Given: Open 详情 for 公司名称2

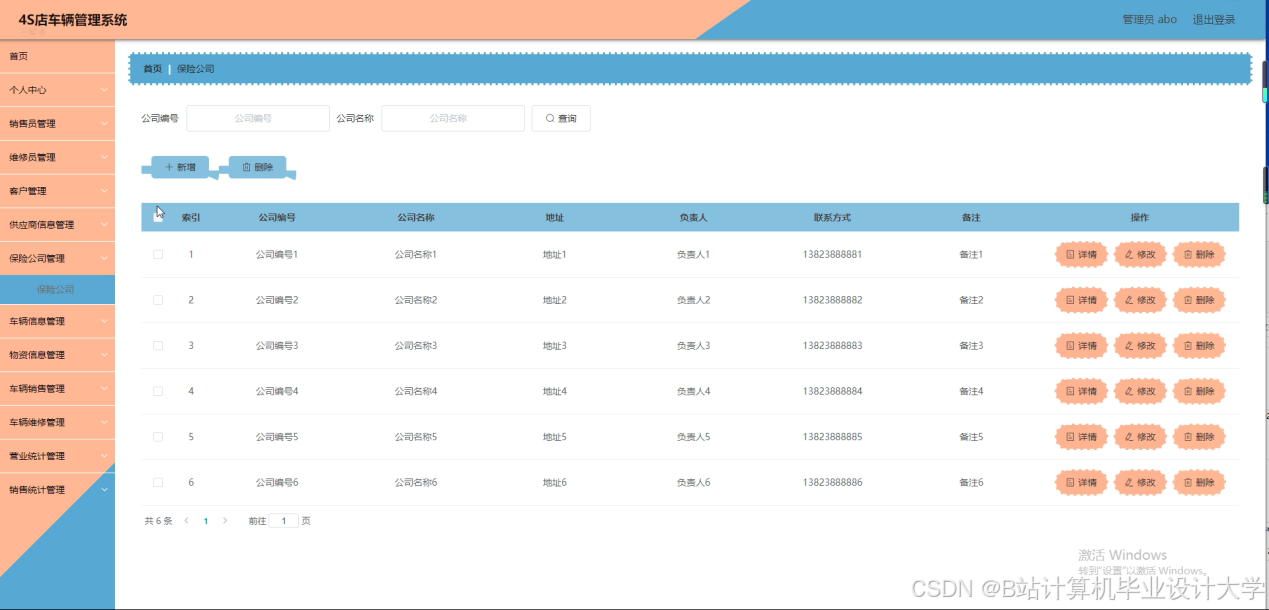Looking at the screenshot, I should pos(1081,300).
